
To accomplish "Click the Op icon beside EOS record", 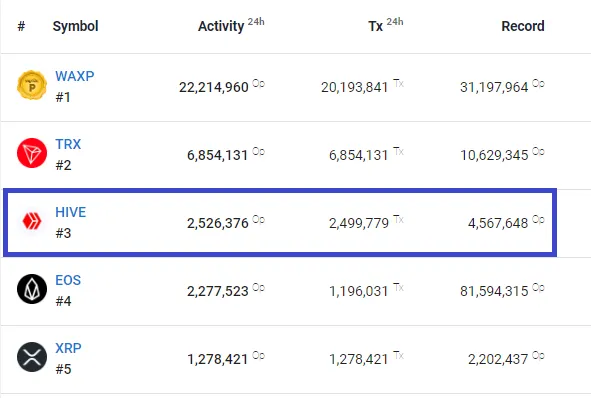I will coord(538,288).
